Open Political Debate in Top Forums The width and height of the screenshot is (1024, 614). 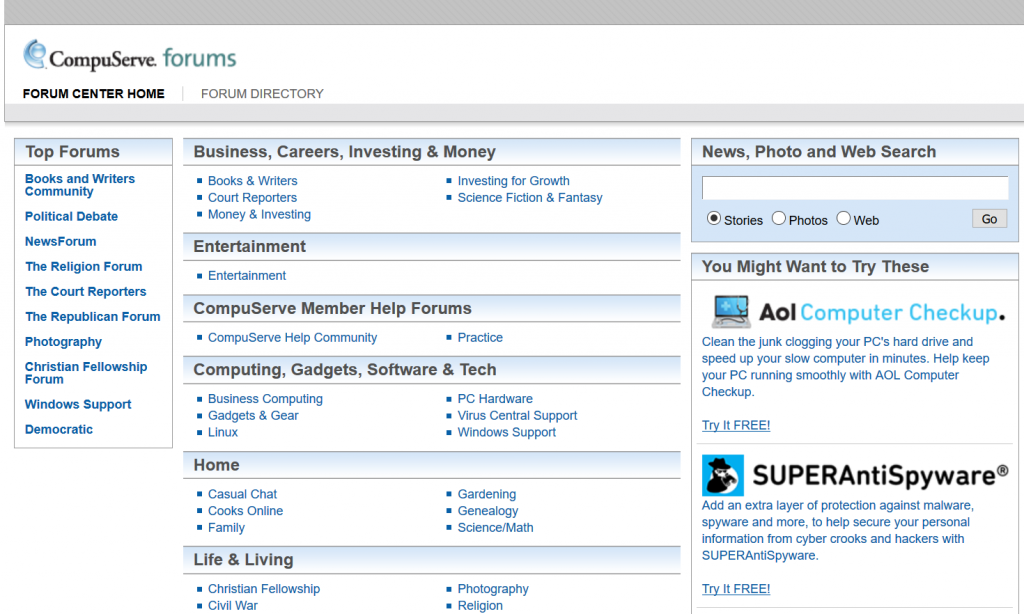[x=71, y=217]
